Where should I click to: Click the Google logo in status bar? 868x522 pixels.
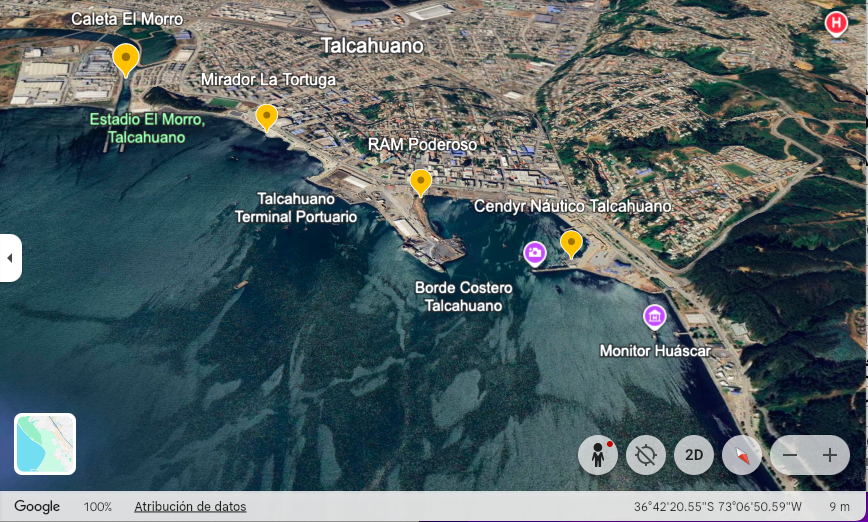pyautogui.click(x=37, y=507)
